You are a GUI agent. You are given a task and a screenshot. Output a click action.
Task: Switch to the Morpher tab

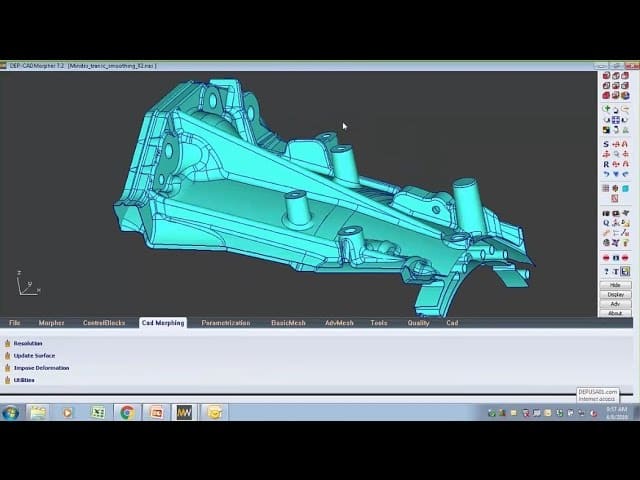51,323
